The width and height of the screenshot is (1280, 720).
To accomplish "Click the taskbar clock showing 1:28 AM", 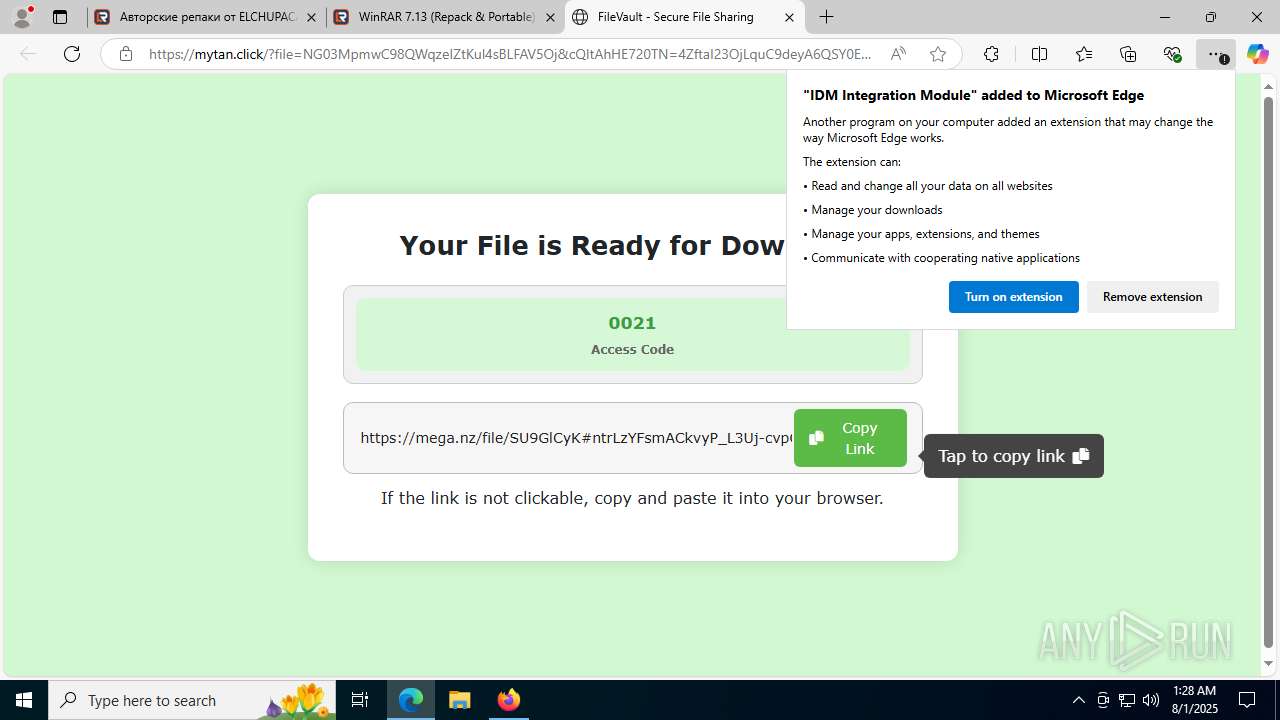I will [1194, 700].
